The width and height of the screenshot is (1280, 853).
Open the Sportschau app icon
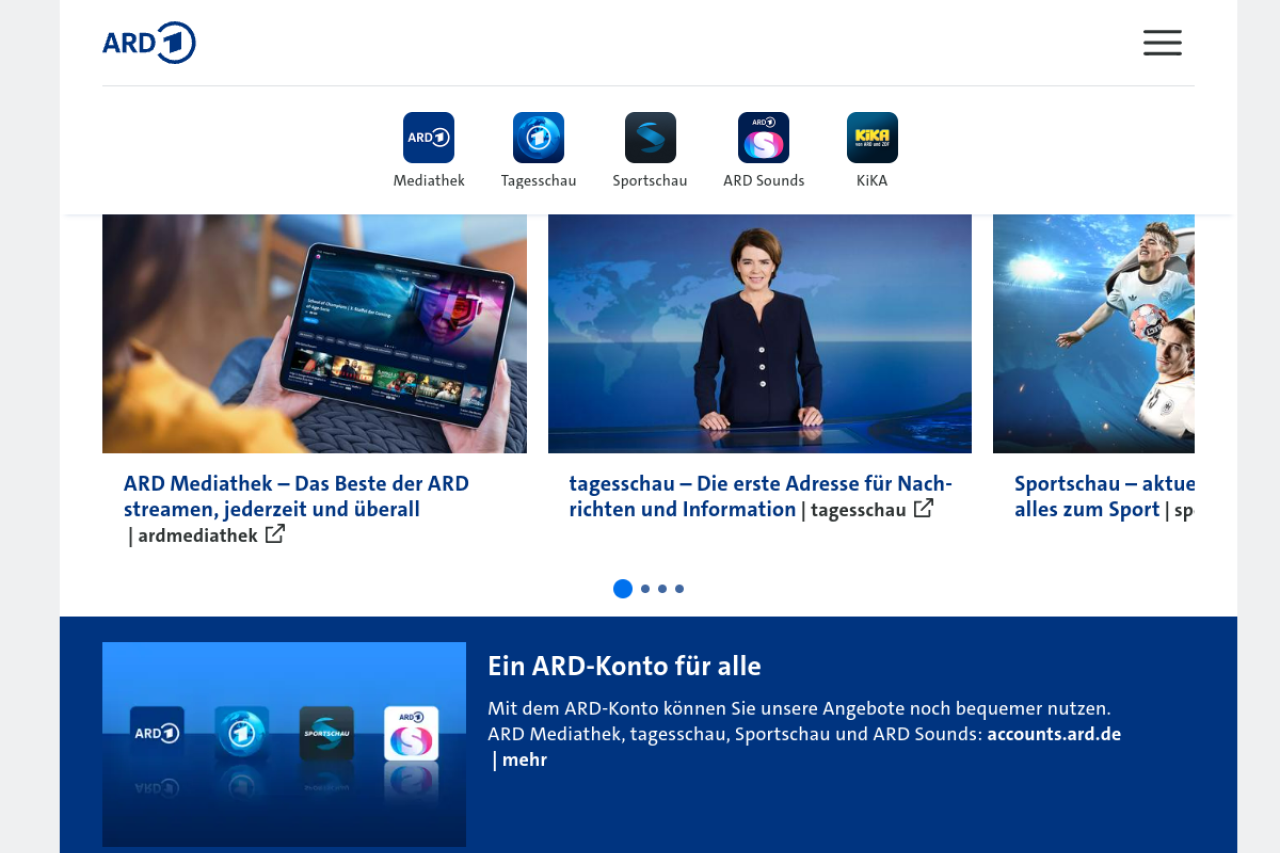(x=650, y=137)
